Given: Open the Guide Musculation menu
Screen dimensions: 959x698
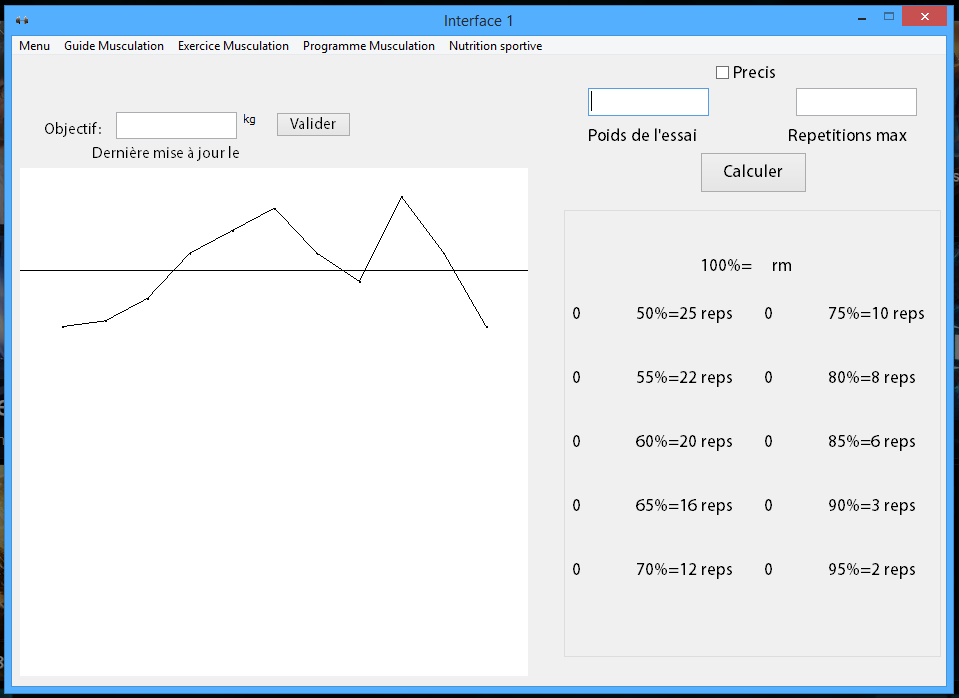Looking at the screenshot, I should click(x=114, y=46).
